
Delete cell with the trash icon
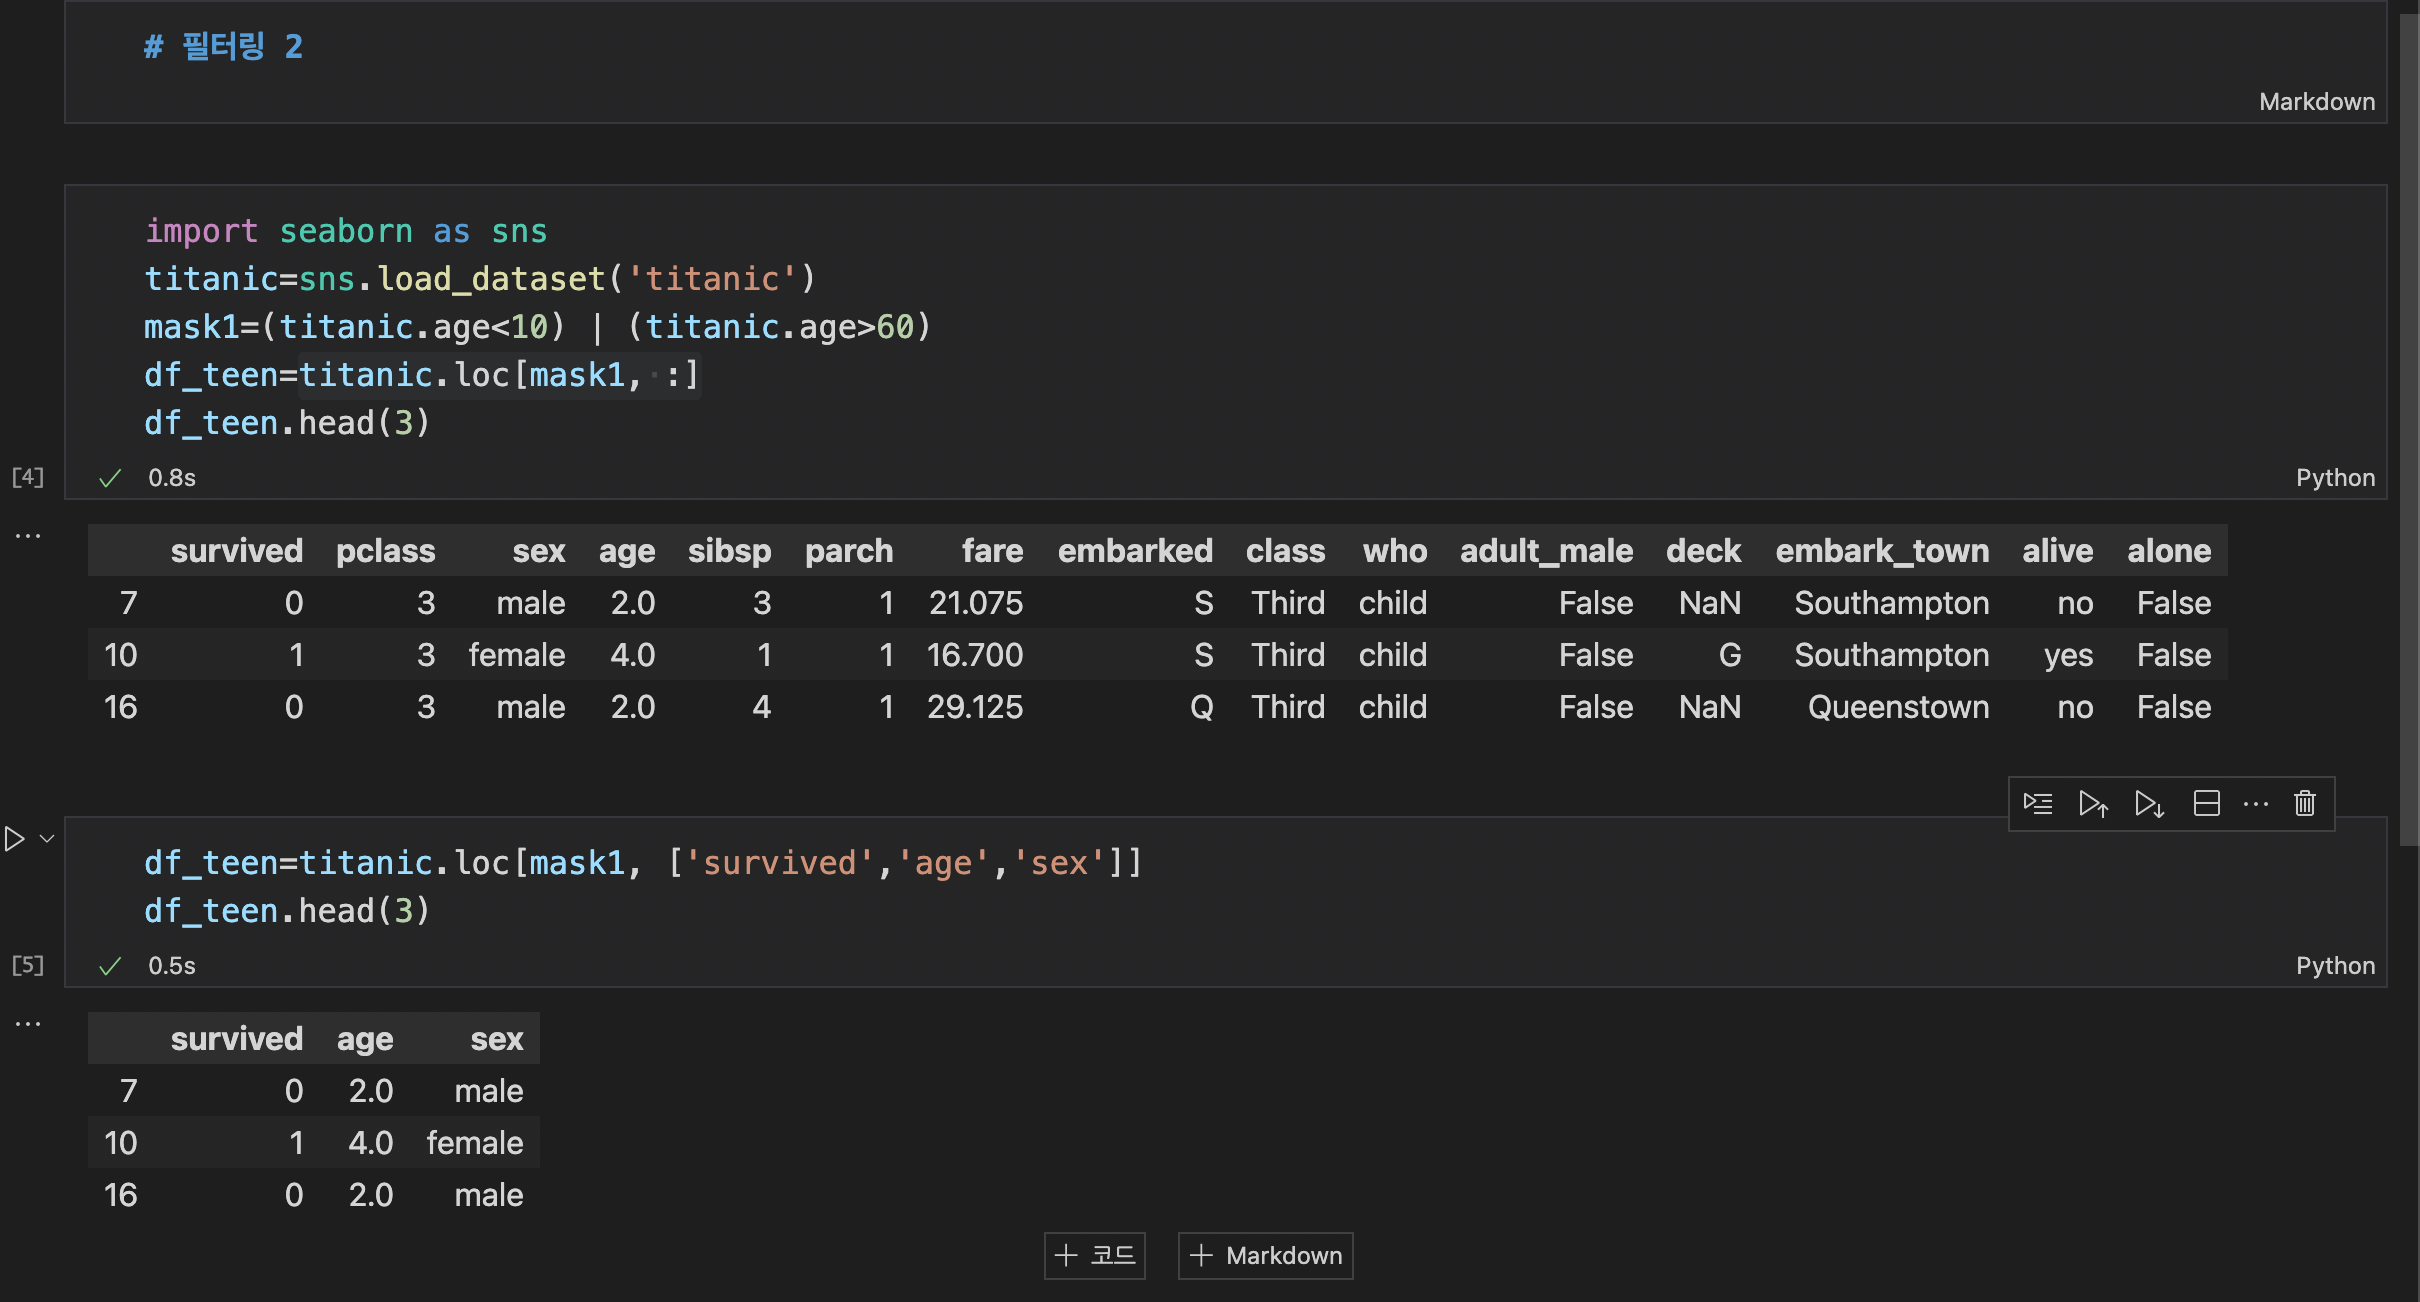coord(2305,803)
